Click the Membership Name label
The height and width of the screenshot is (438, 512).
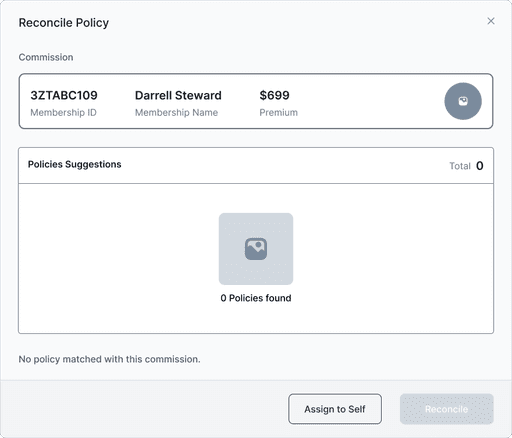(x=176, y=112)
